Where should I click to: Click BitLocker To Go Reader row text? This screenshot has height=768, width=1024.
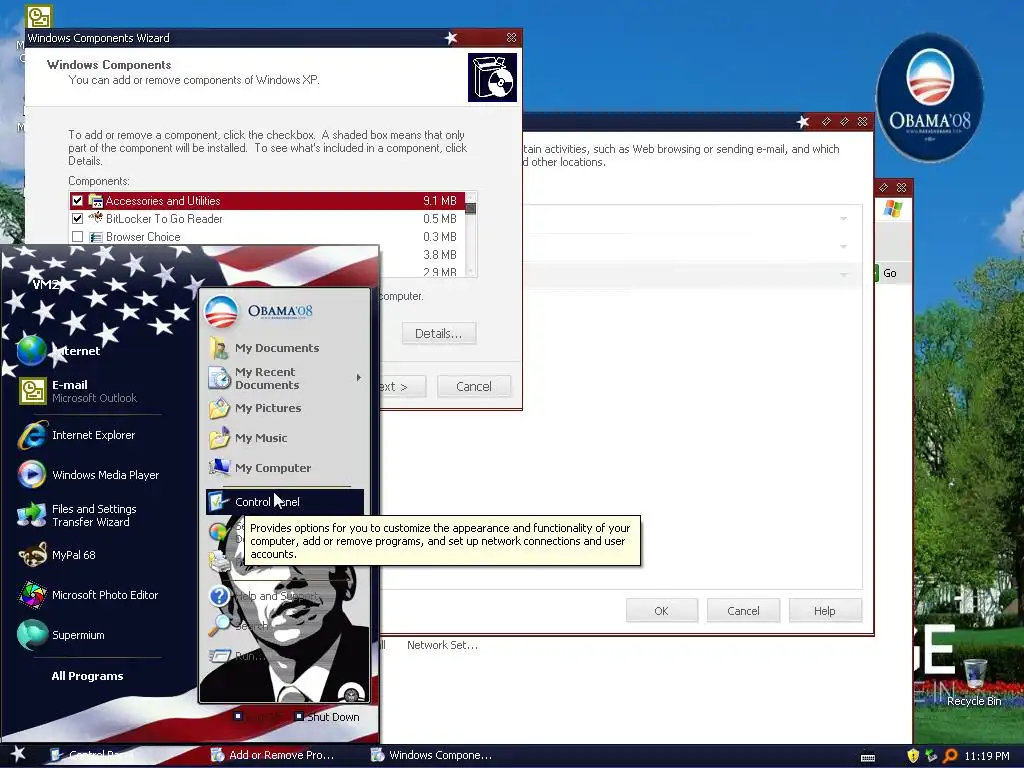click(164, 219)
